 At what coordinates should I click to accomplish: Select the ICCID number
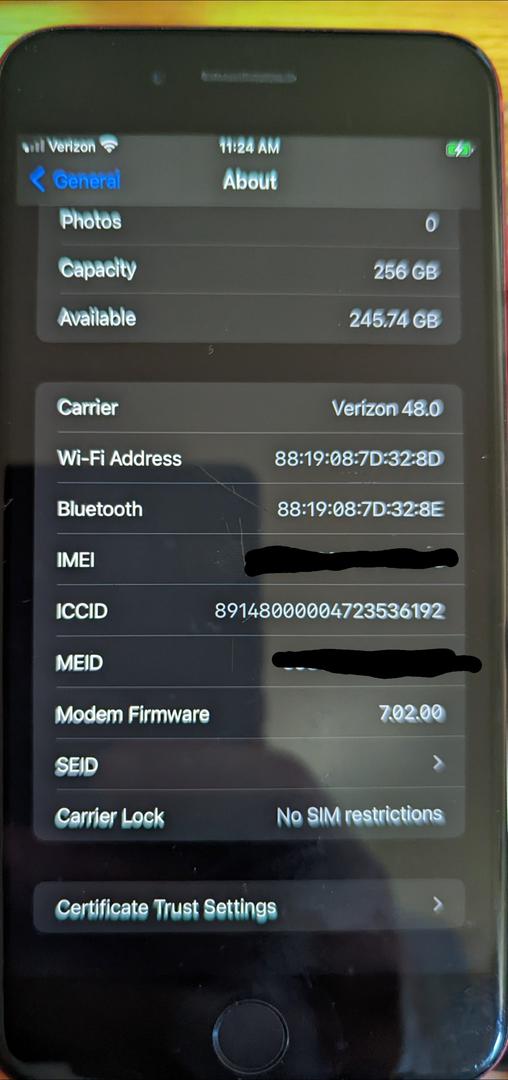pyautogui.click(x=330, y=611)
